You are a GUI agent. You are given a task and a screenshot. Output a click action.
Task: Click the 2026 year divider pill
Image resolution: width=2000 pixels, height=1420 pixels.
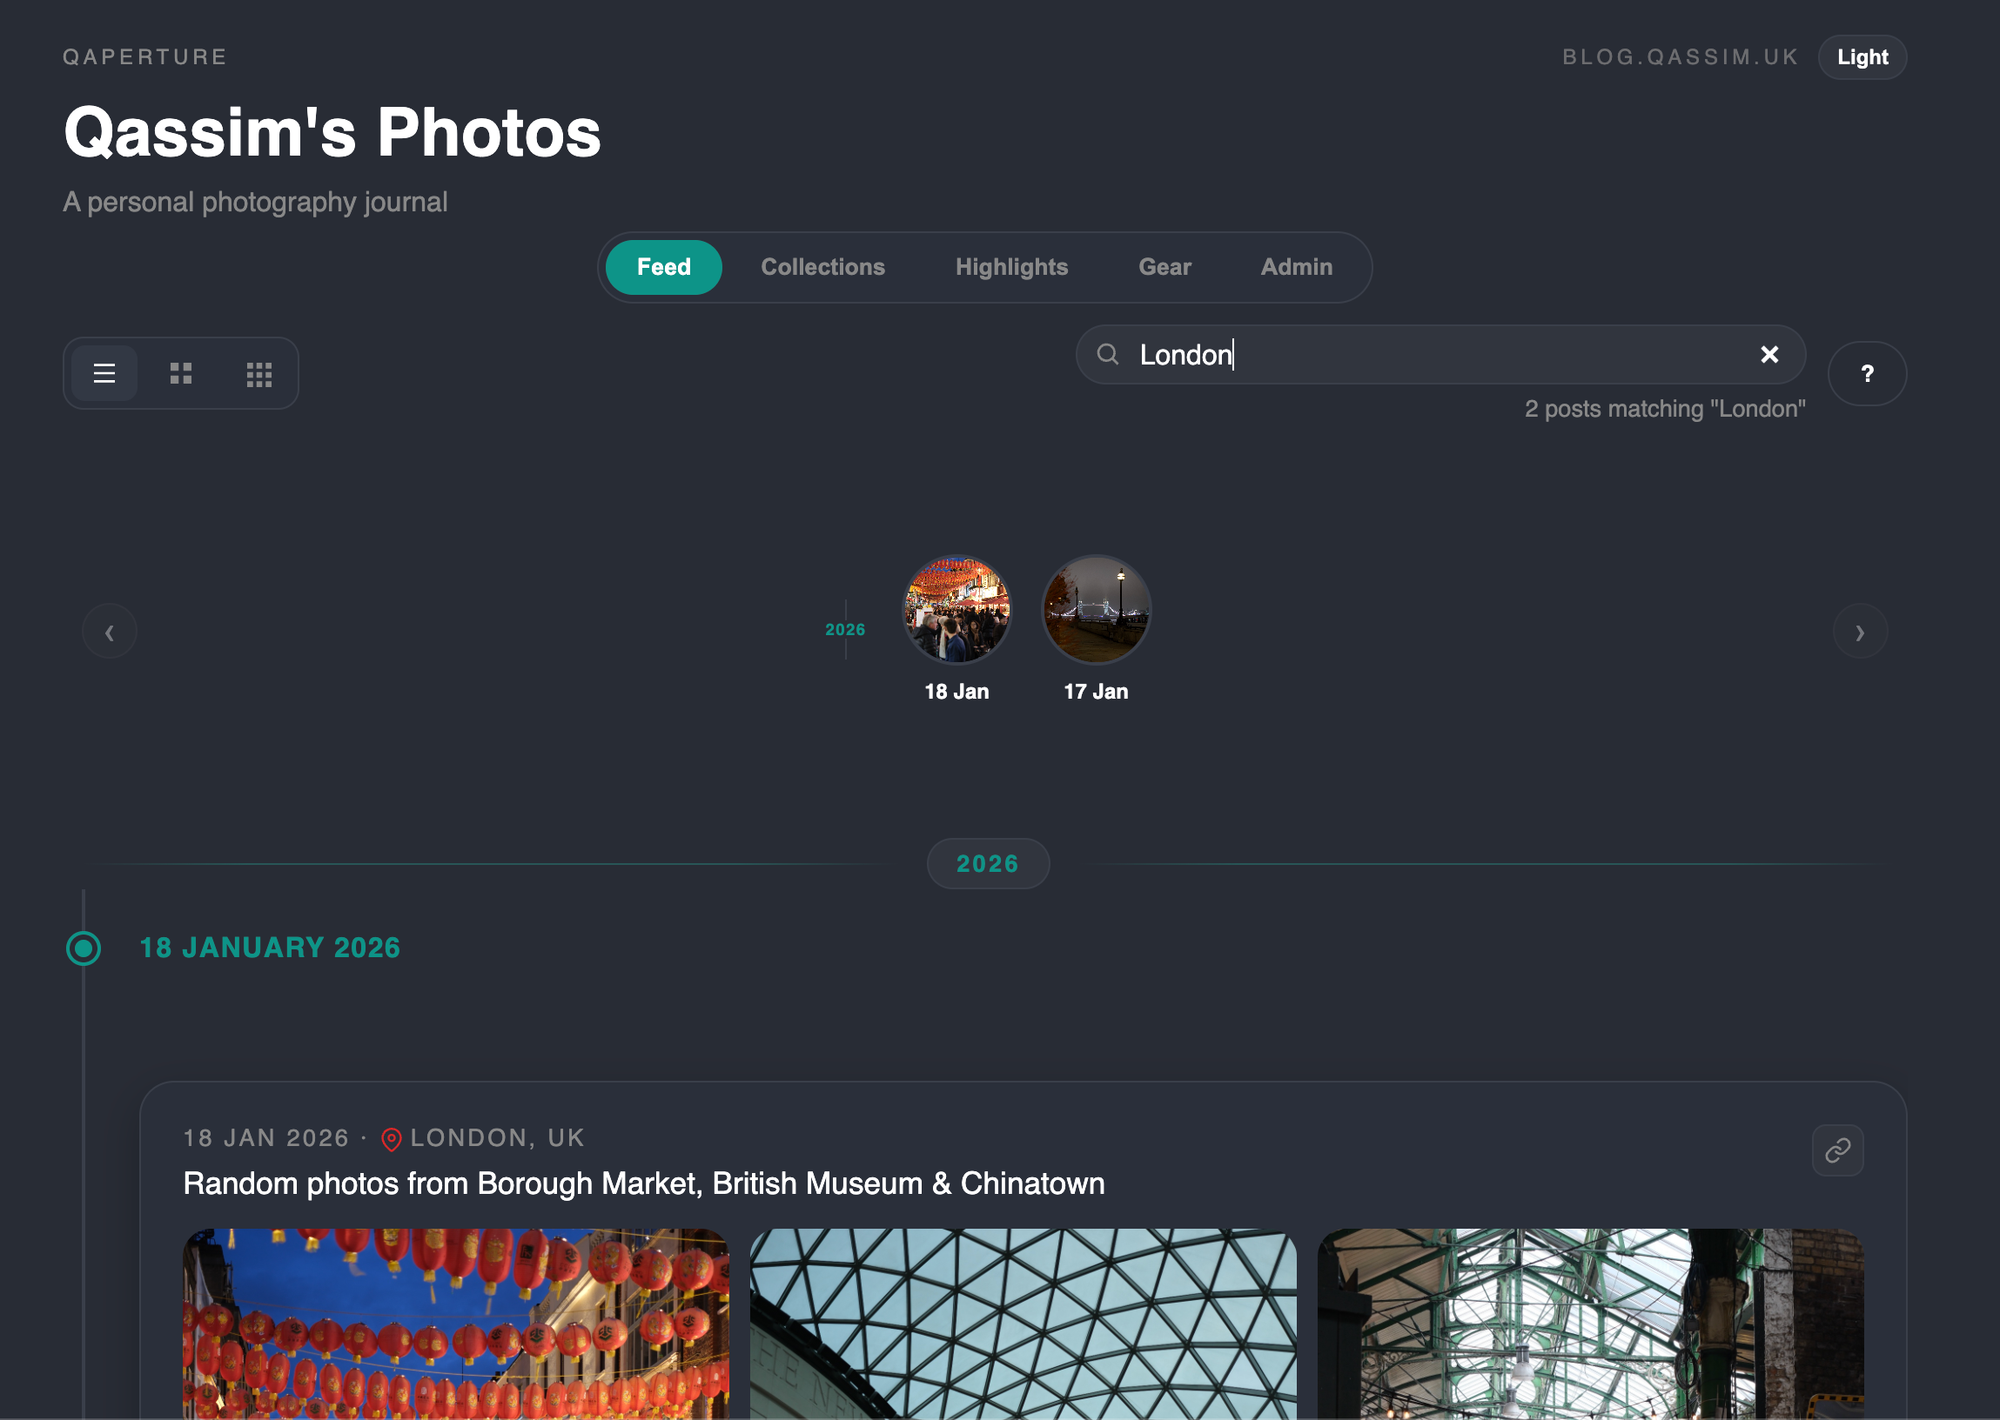click(987, 864)
